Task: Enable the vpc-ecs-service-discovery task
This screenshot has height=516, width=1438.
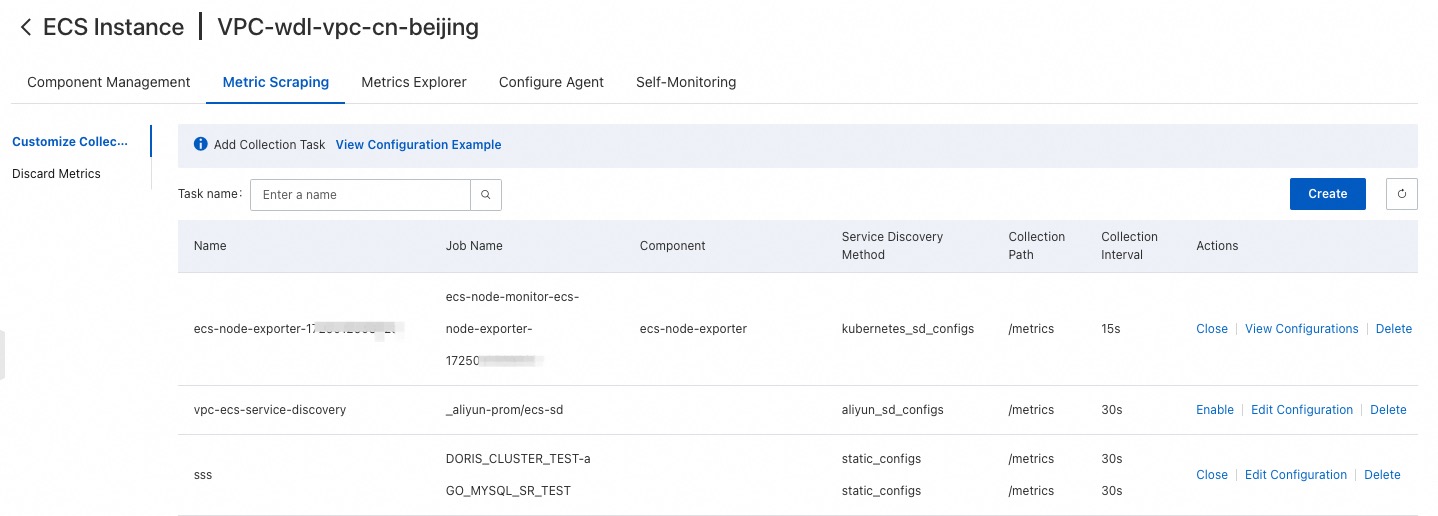Action: pyautogui.click(x=1214, y=410)
